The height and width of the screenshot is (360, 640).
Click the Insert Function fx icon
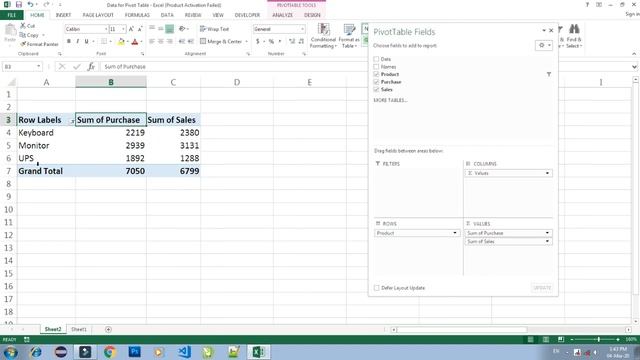coord(91,67)
